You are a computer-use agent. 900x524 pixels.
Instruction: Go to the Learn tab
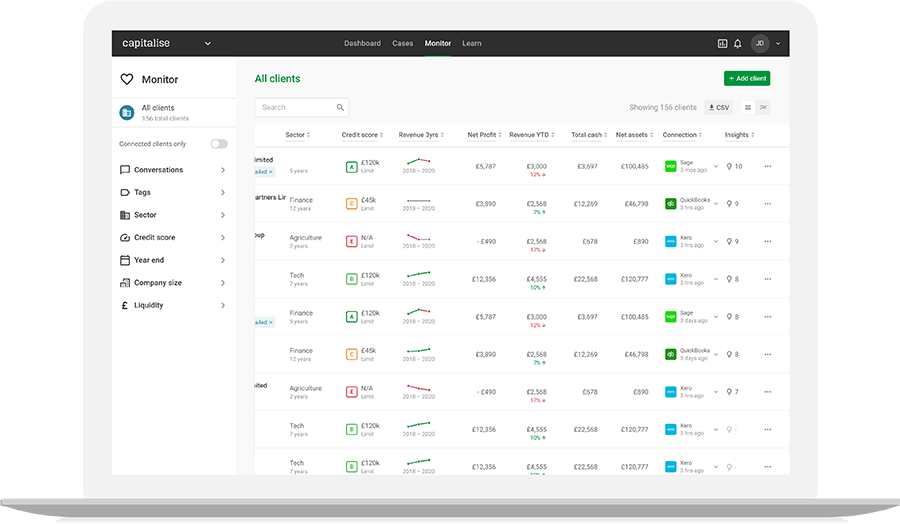[x=472, y=44]
